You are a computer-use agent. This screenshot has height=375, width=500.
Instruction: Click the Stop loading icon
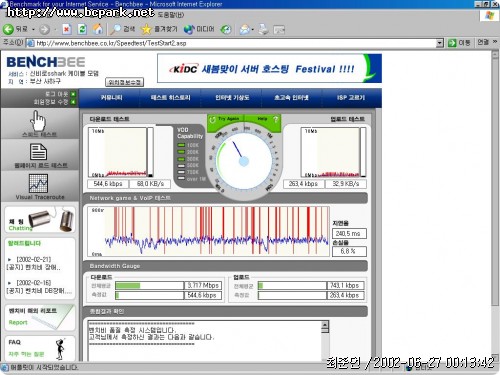click(67, 29)
